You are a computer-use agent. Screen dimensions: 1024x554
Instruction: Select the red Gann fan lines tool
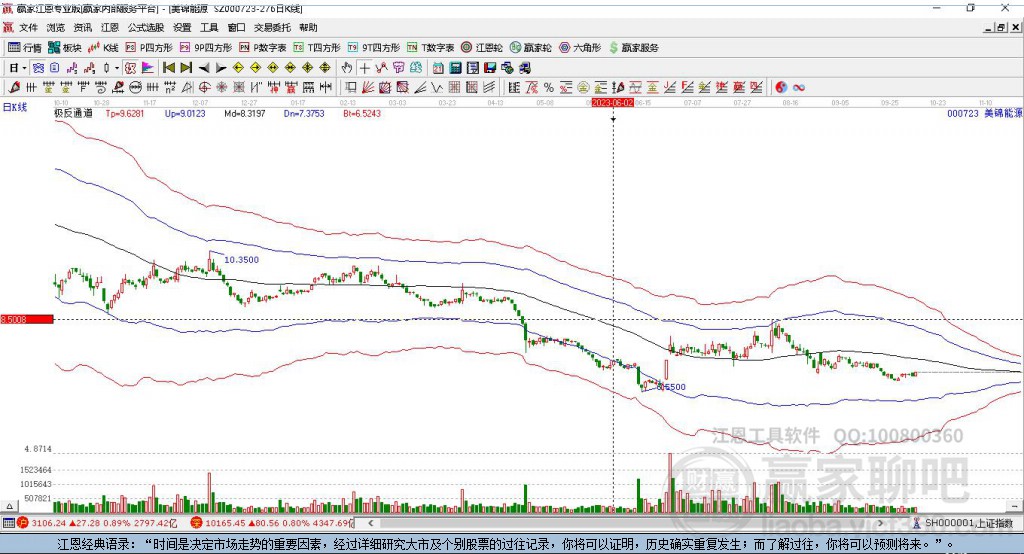click(x=366, y=88)
